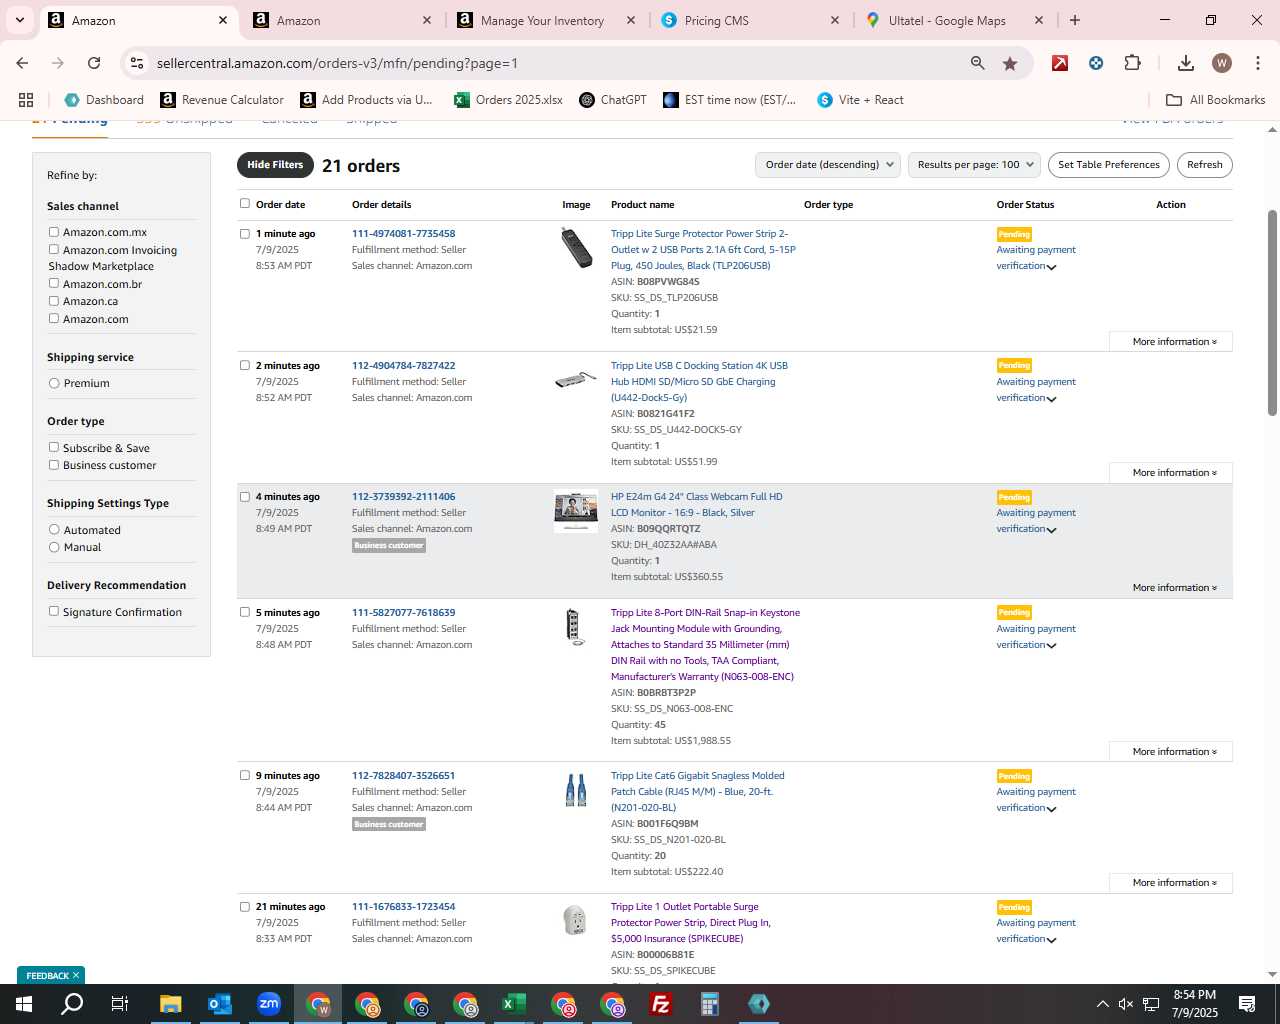Viewport: 1280px width, 1024px height.
Task: Open the Chrome profile avatar W
Action: click(1221, 63)
